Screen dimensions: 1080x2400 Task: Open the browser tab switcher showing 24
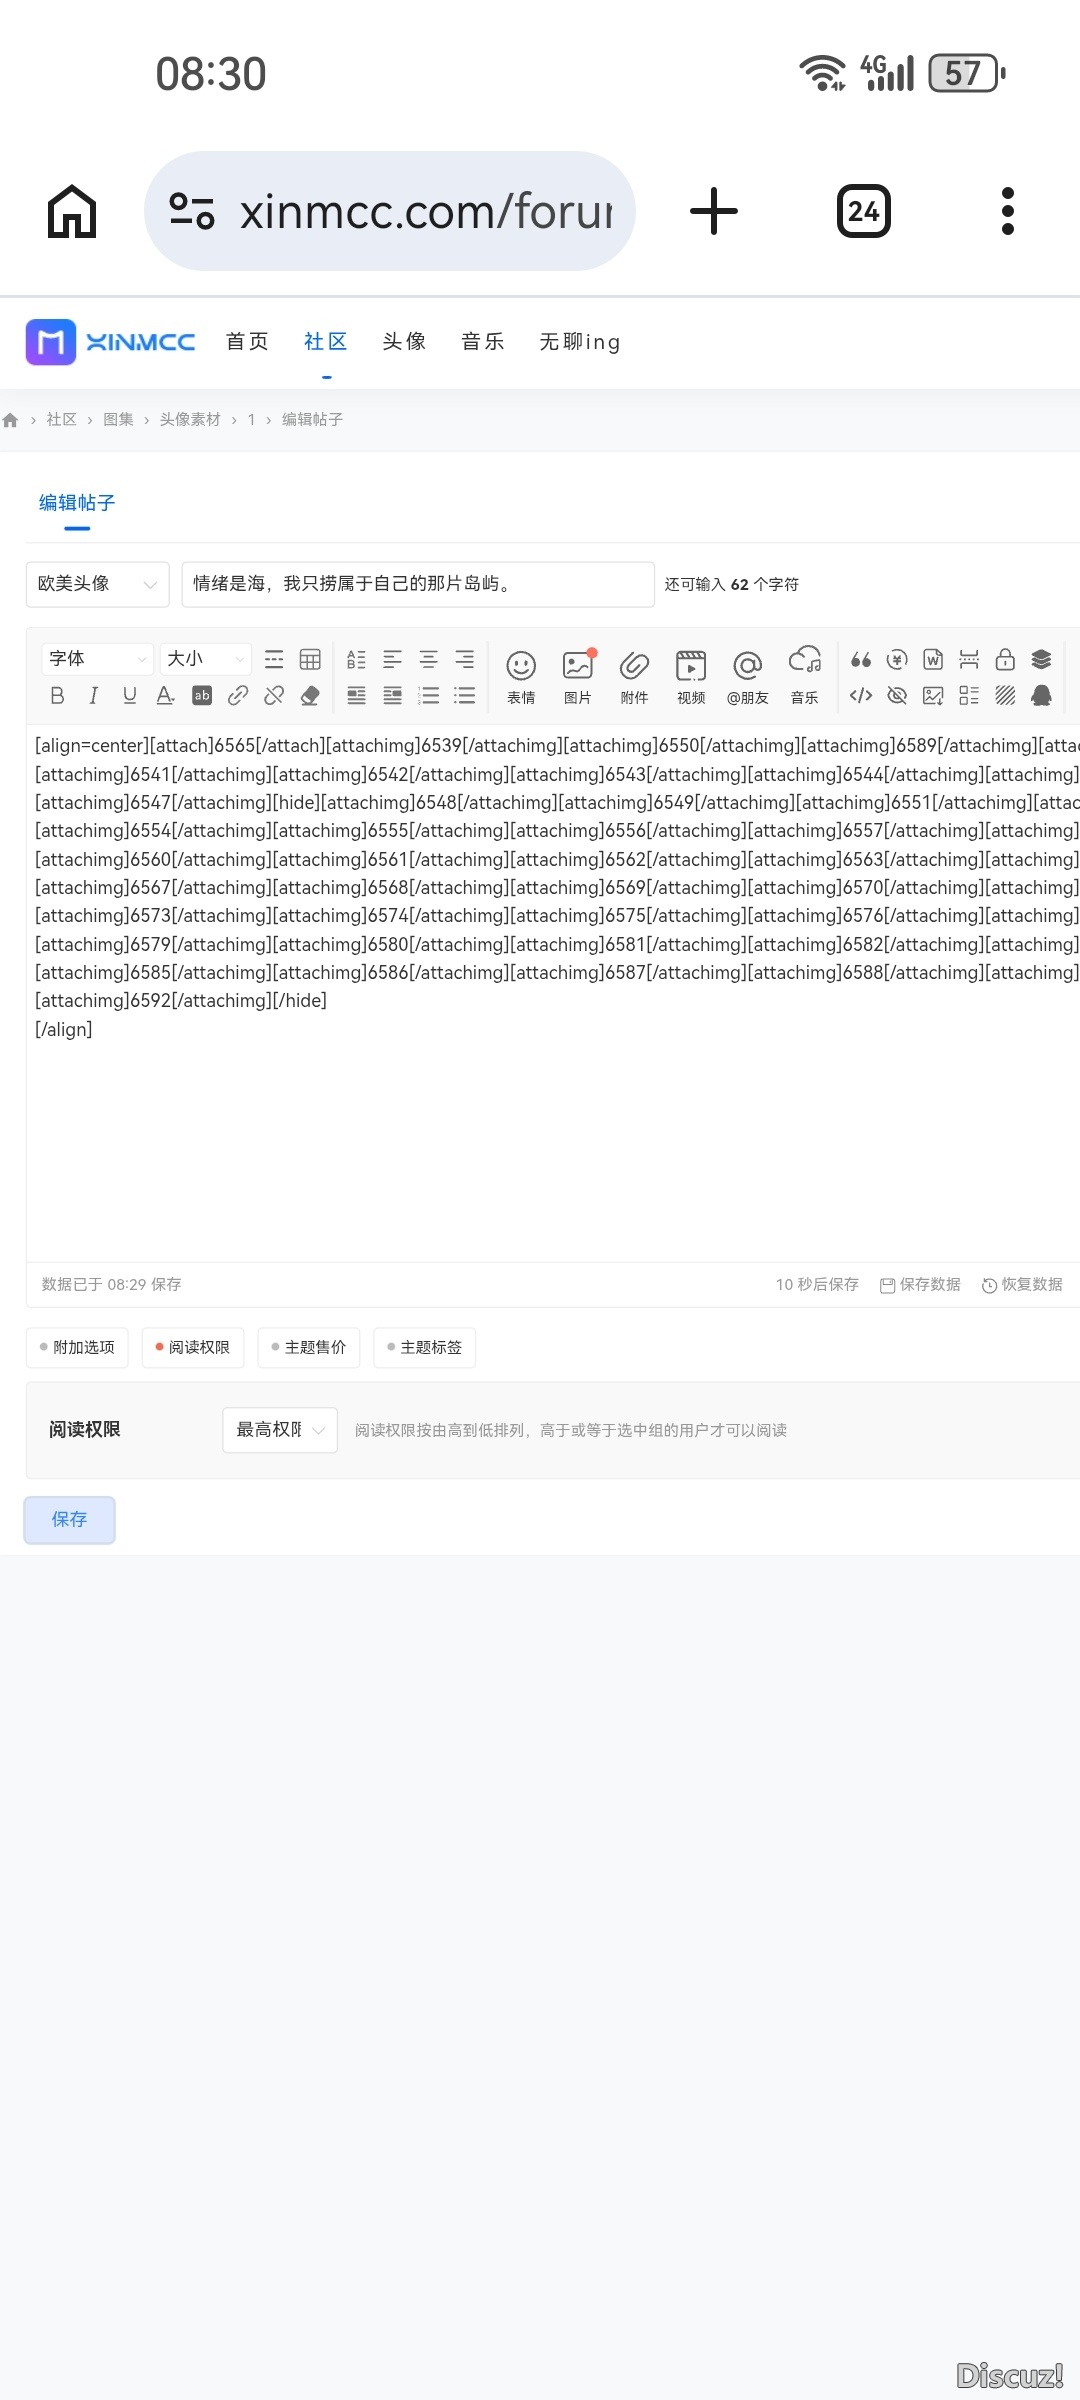point(864,211)
